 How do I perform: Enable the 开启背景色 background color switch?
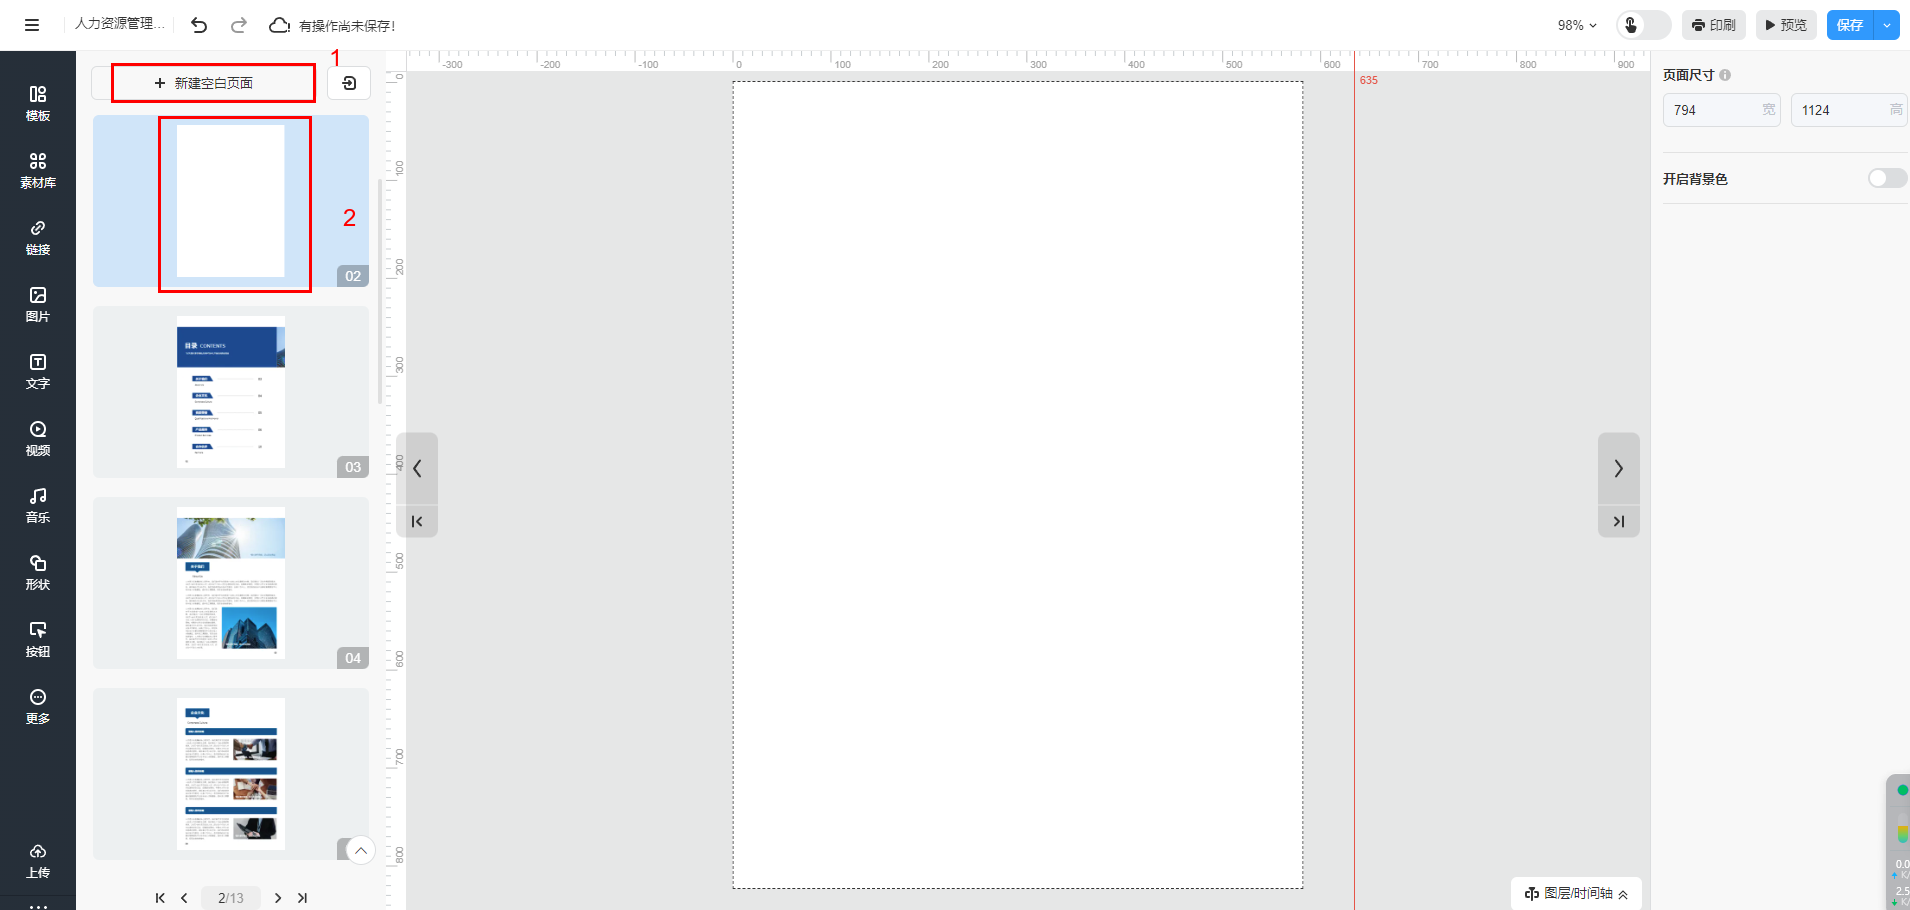1886,178
